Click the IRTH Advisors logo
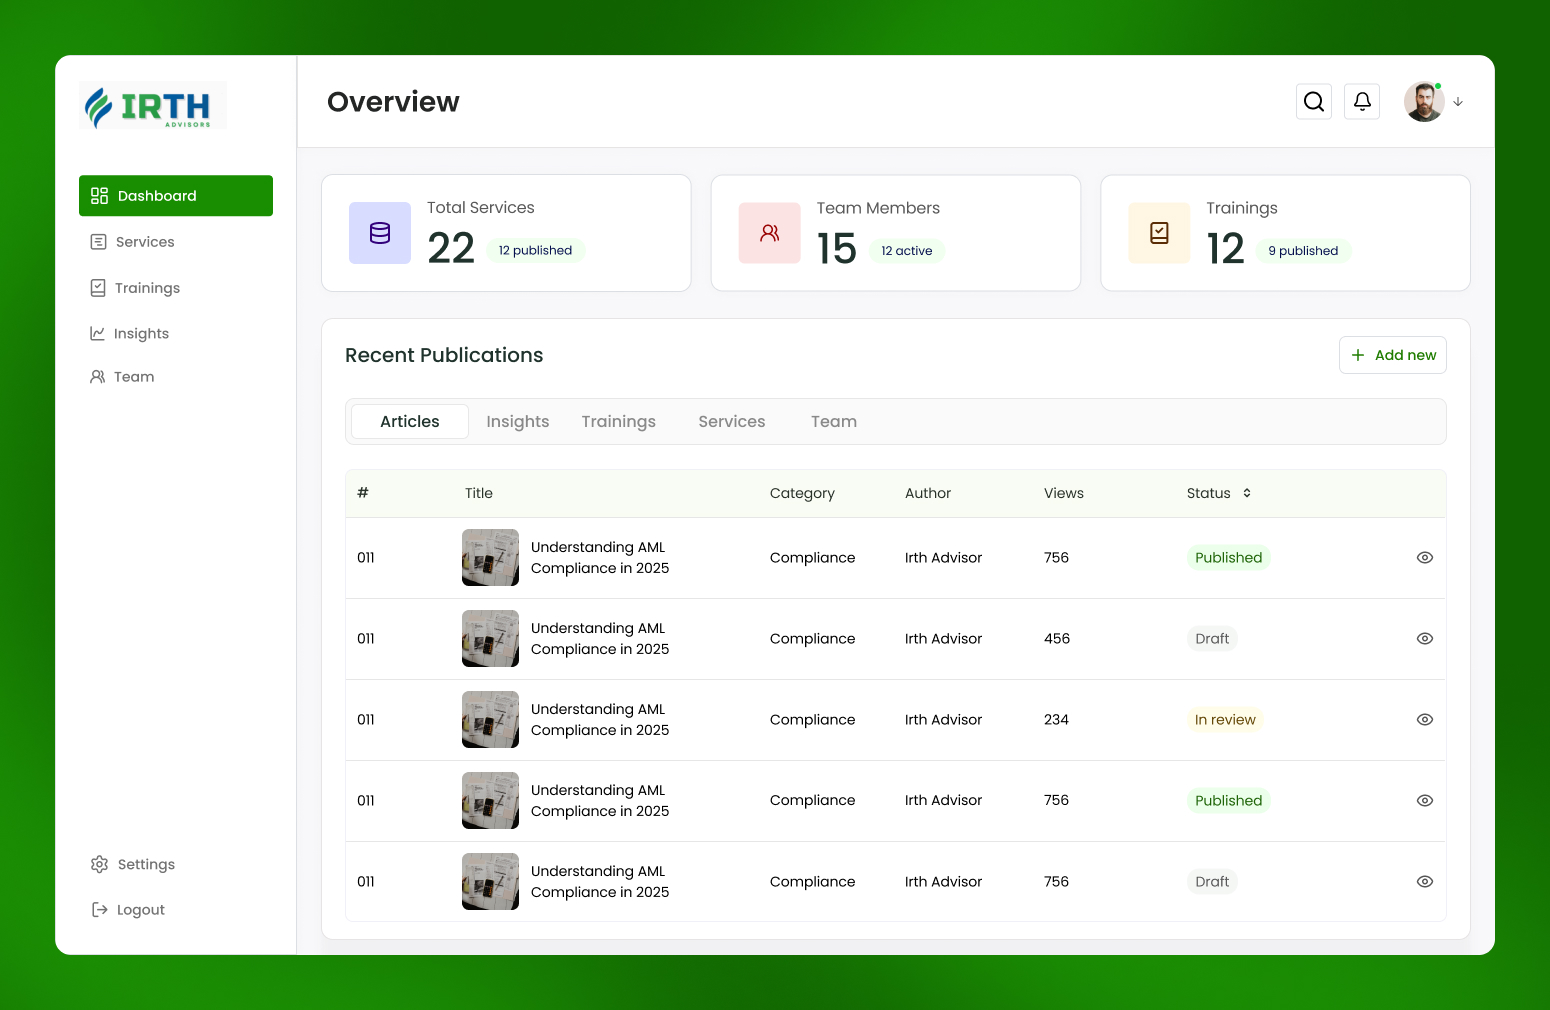This screenshot has height=1010, width=1550. (153, 106)
